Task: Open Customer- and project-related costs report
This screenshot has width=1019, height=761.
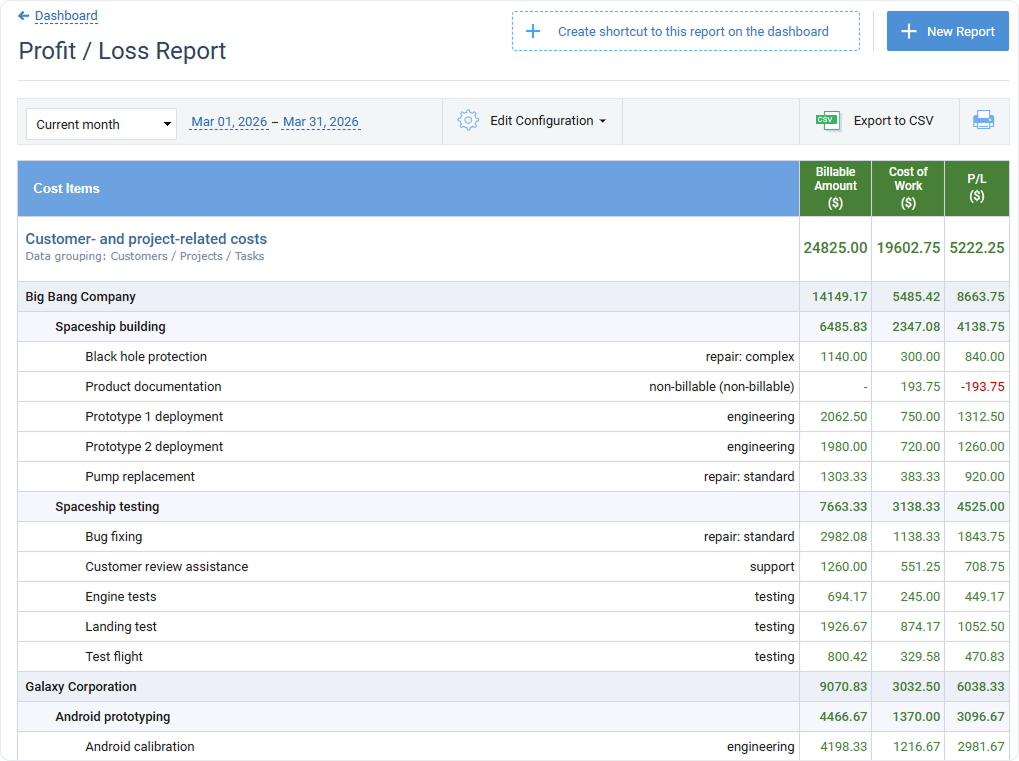Action: (146, 239)
